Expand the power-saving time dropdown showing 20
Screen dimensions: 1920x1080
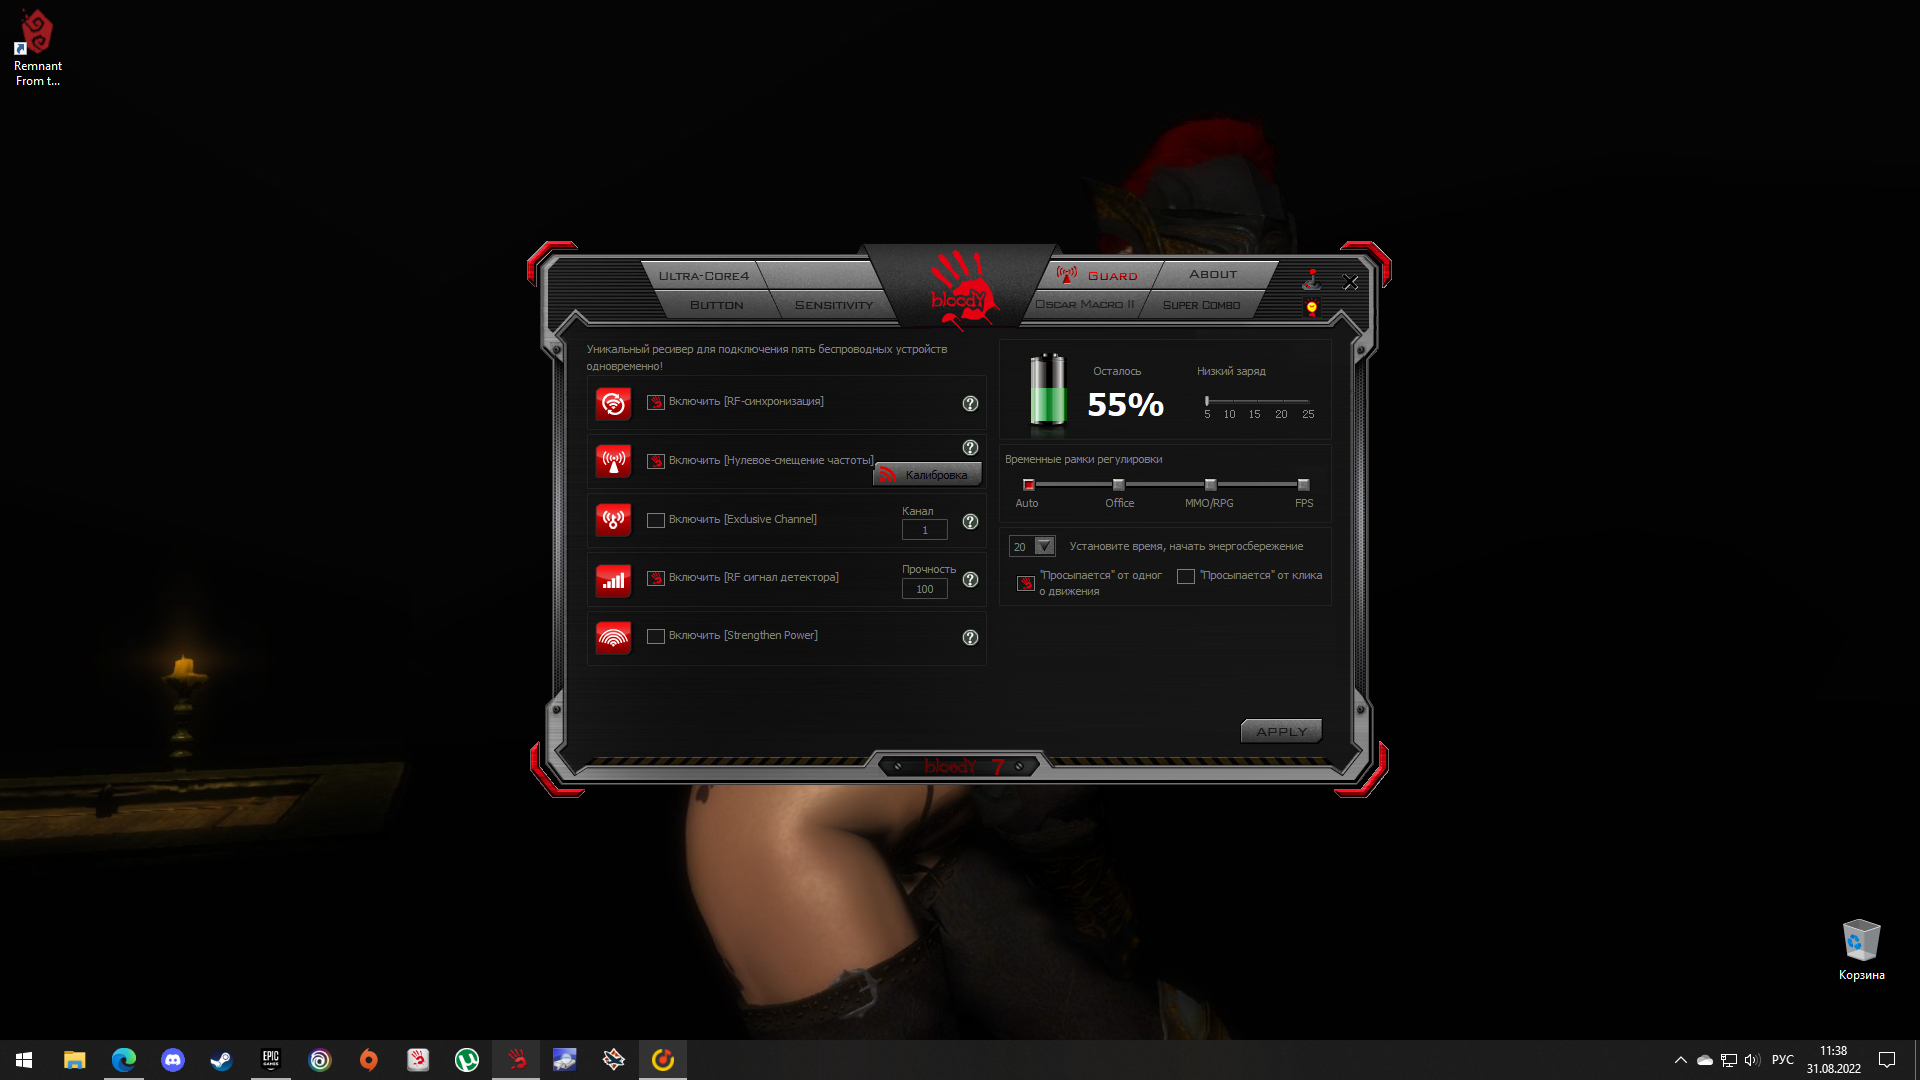pyautogui.click(x=1044, y=546)
